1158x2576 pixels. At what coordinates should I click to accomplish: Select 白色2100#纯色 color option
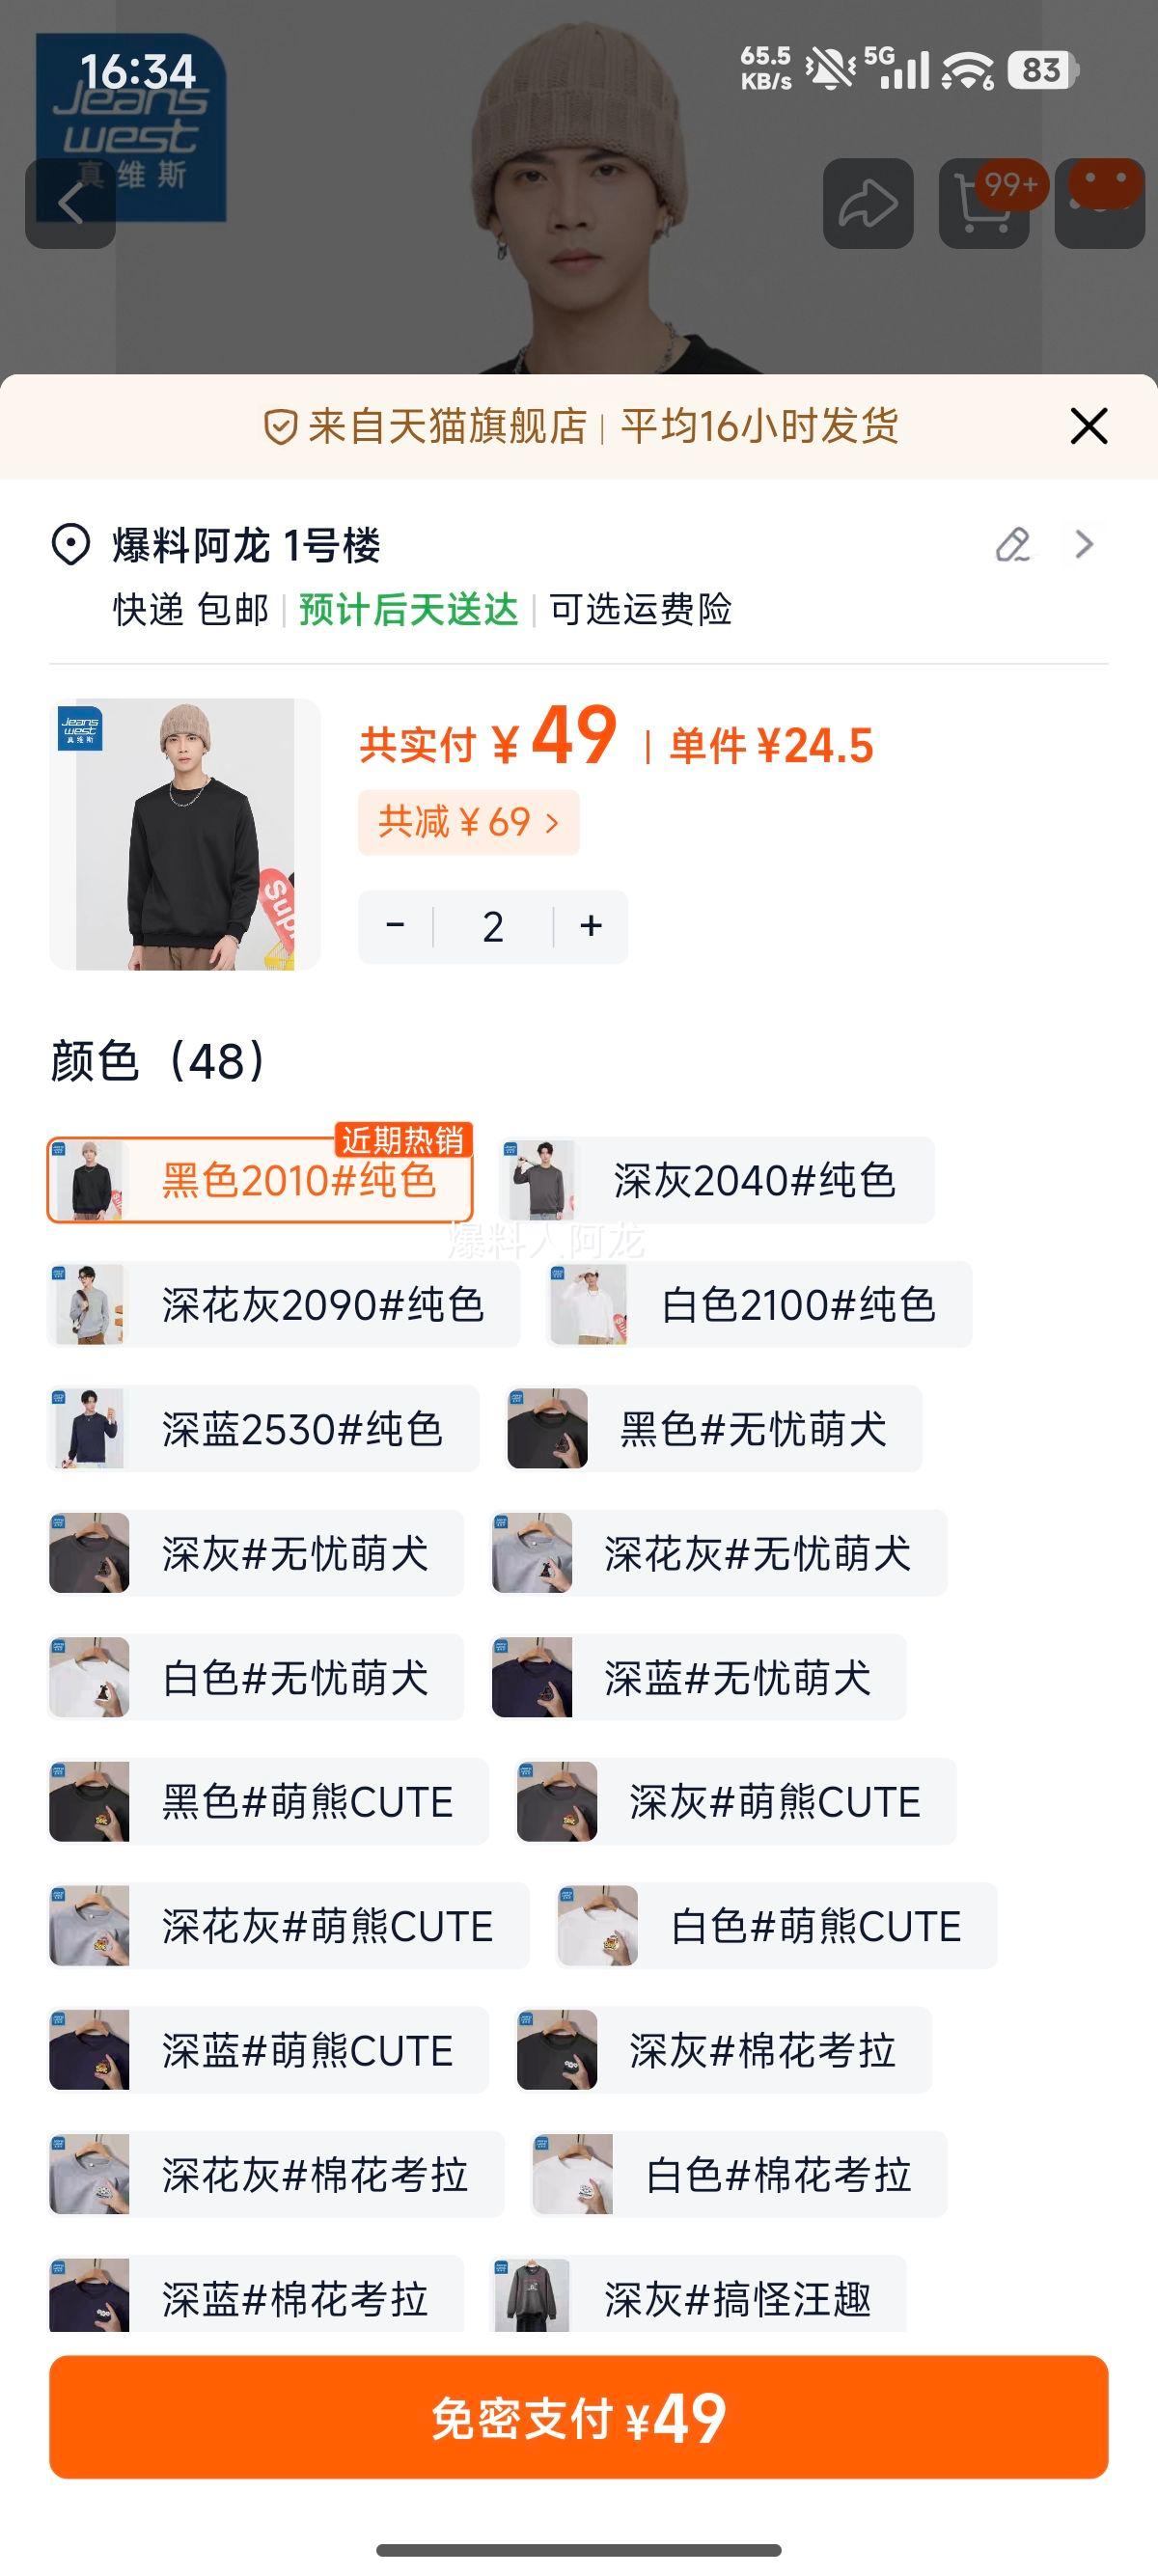(760, 1304)
